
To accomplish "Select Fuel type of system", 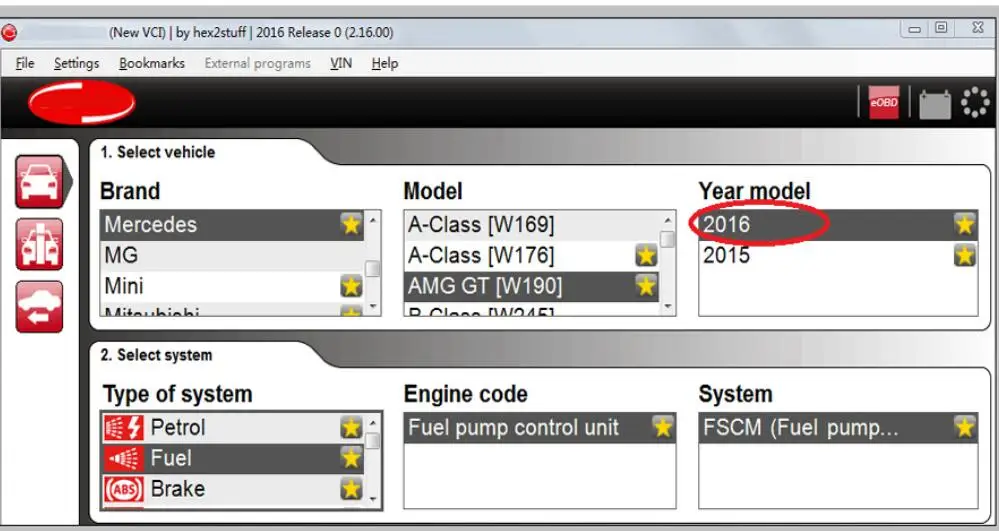I will pyautogui.click(x=233, y=458).
